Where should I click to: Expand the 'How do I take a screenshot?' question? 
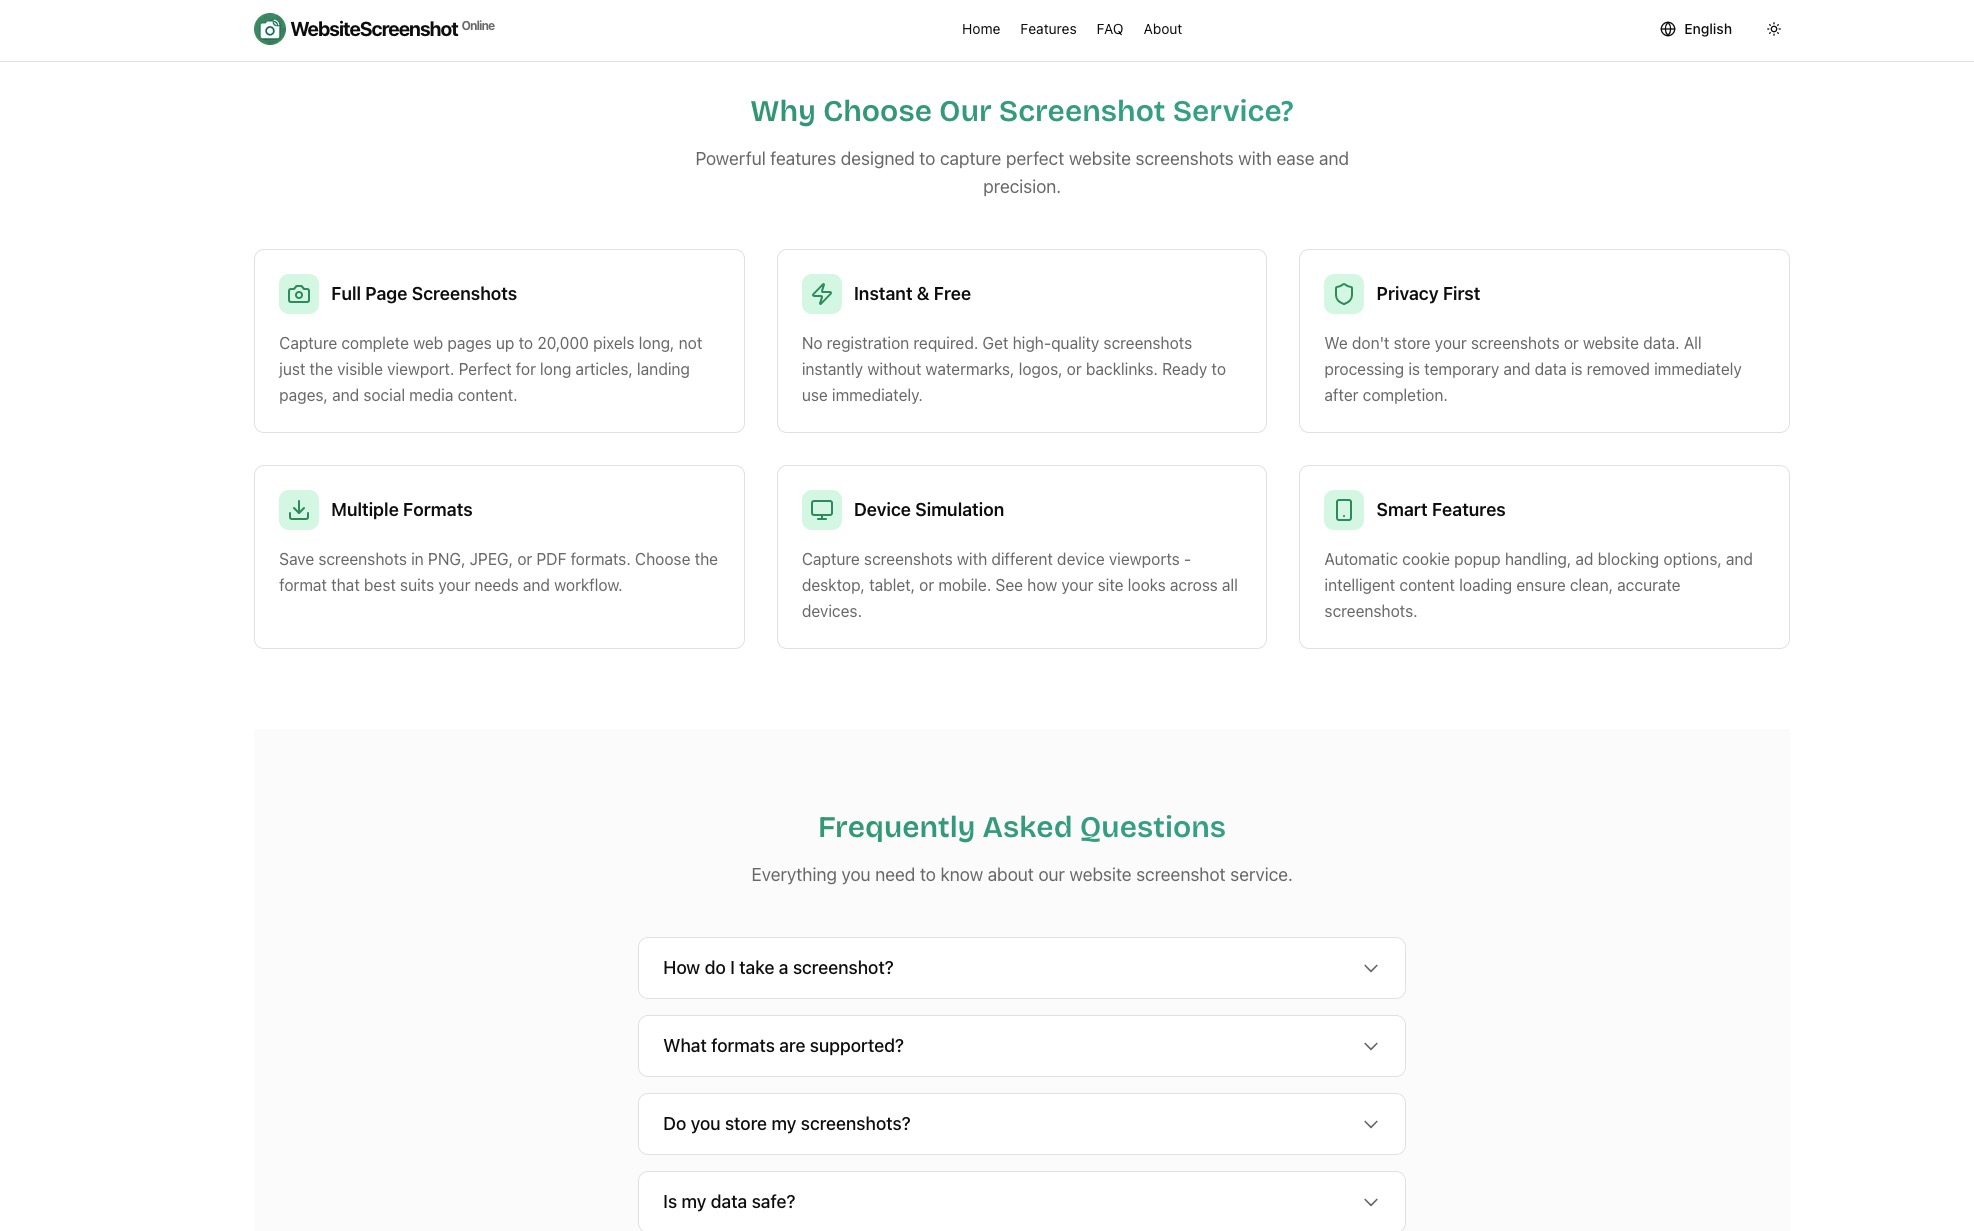(x=1022, y=968)
